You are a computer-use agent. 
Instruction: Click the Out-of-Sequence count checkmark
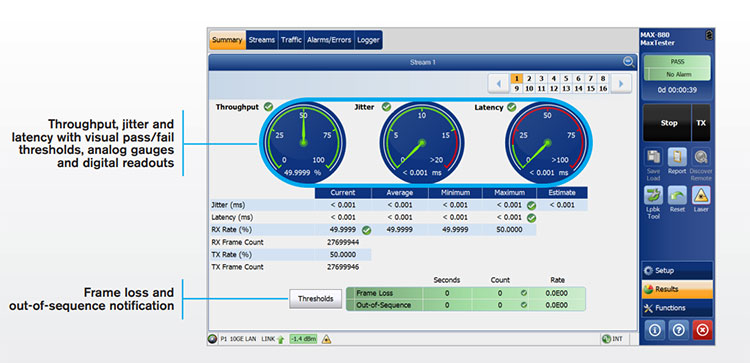click(x=524, y=305)
